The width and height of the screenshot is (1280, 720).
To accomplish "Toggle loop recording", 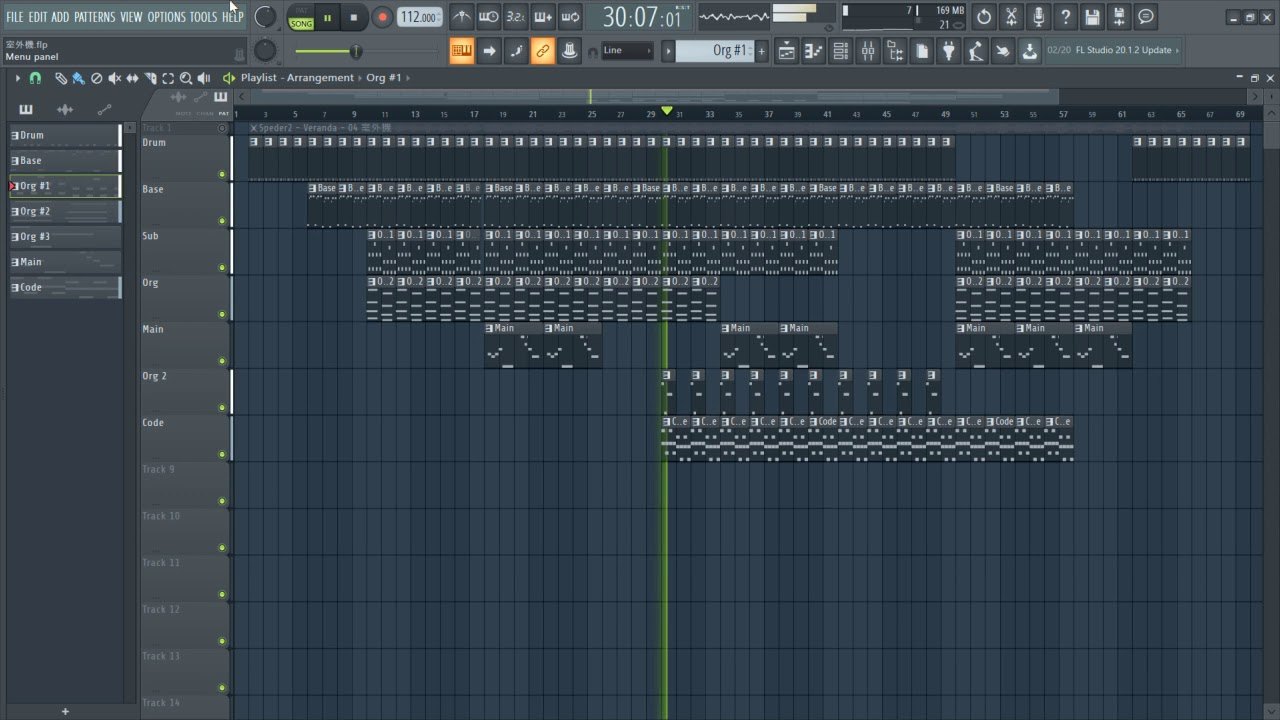I will pos(570,17).
